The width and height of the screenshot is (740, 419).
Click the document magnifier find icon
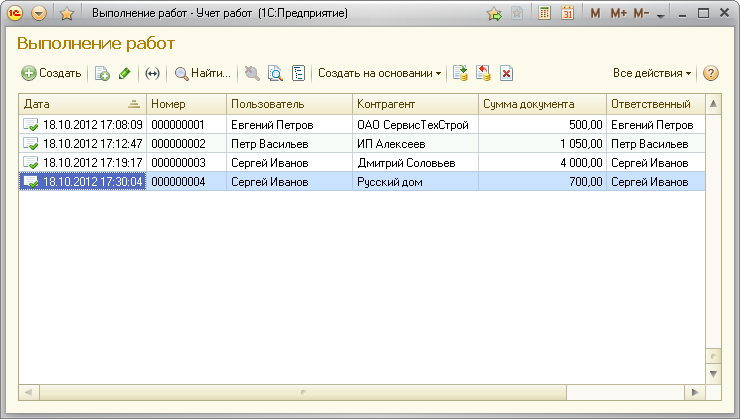(275, 73)
